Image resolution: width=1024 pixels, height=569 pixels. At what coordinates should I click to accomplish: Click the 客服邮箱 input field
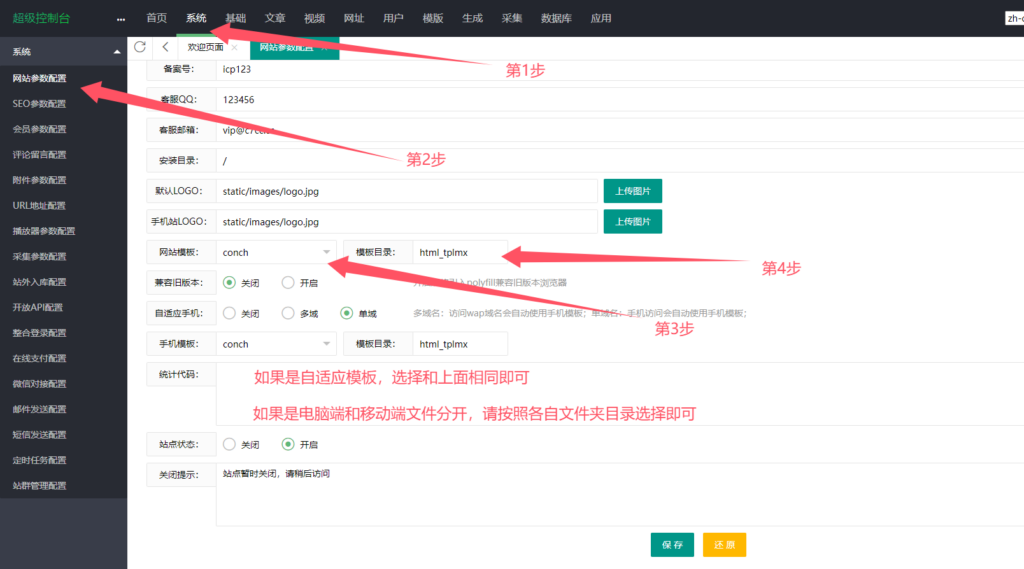(620, 130)
